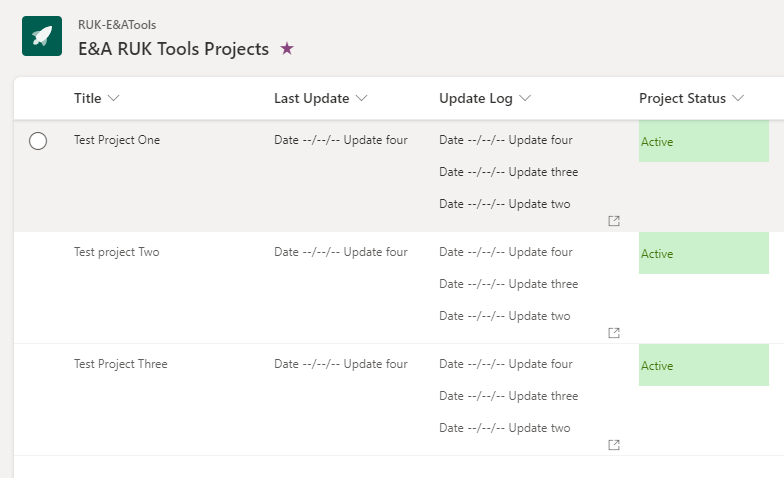Screen dimensions: 784x478
Task: Click Last Update cell of Test Project Three
Action: (341, 364)
